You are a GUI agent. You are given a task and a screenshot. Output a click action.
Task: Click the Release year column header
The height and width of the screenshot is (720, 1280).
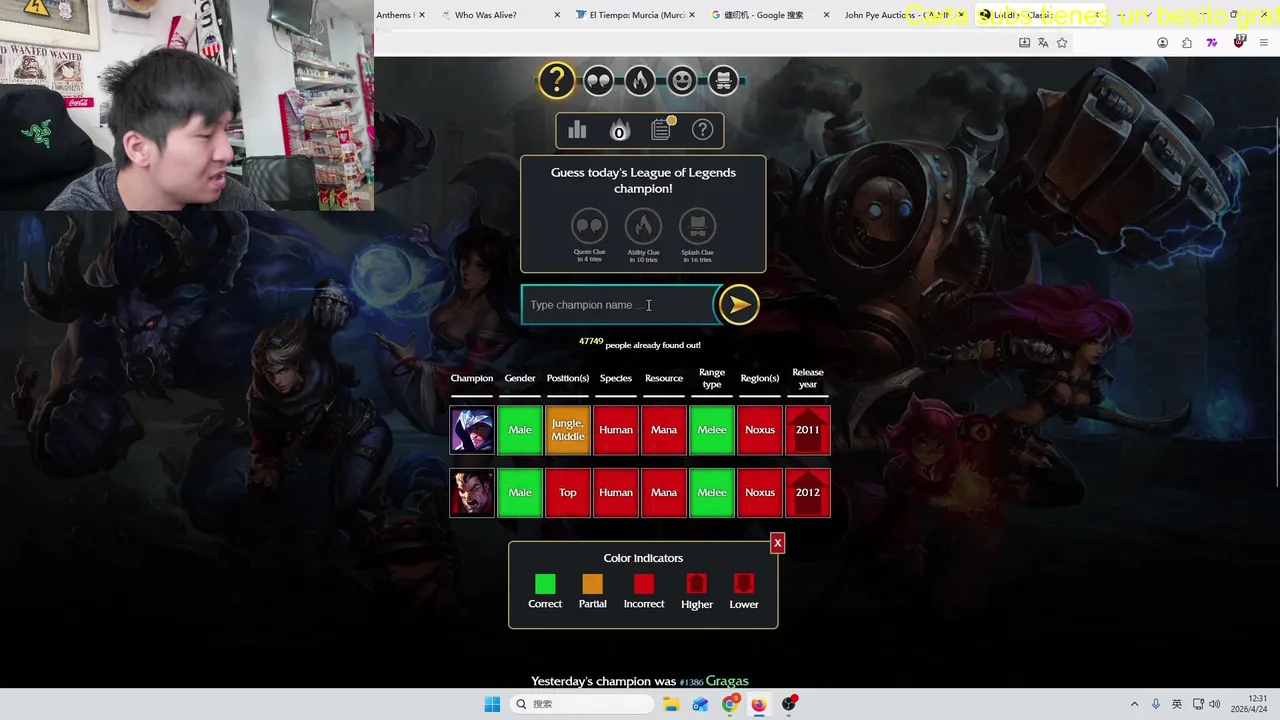pyautogui.click(x=808, y=378)
